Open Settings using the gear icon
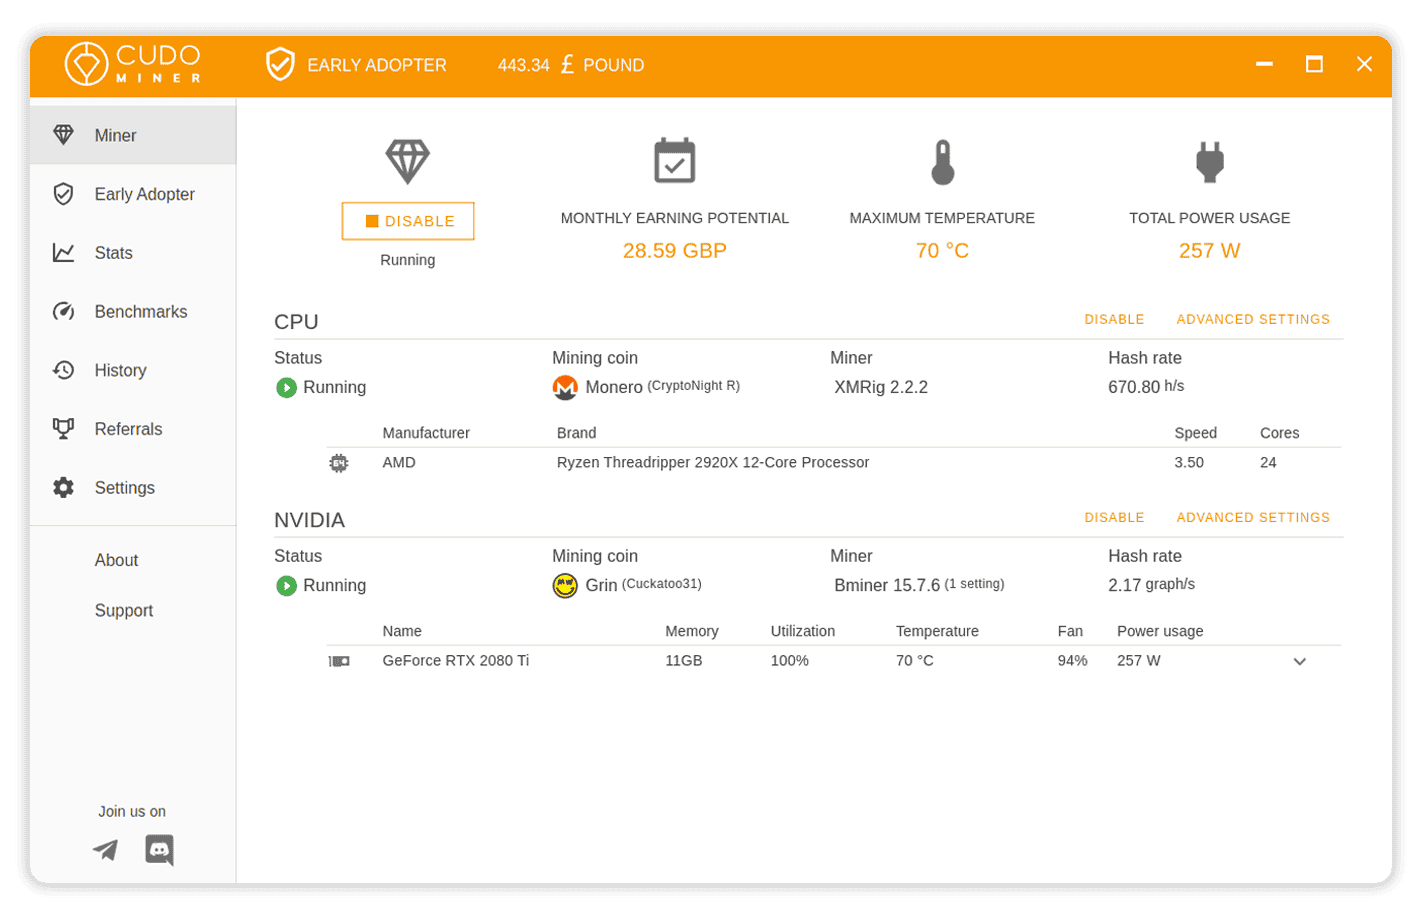The width and height of the screenshot is (1421, 920). point(62,487)
